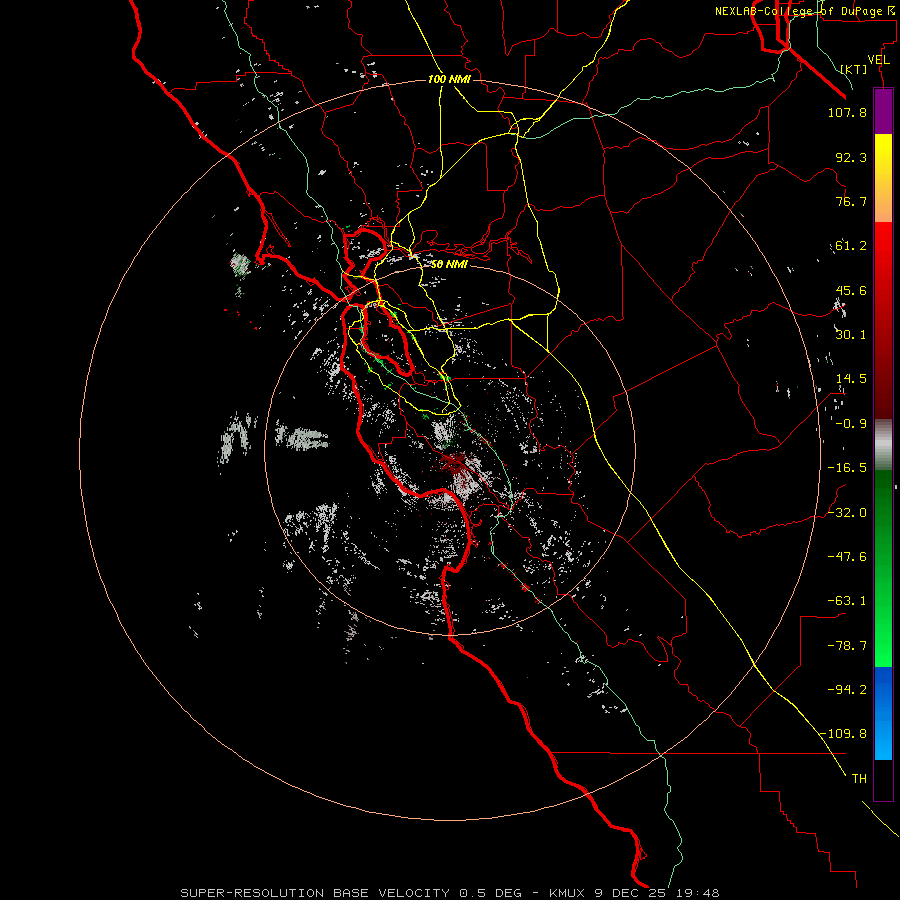Click the 100 NMI range ring label
Viewport: 900px width, 900px height.
449,79
